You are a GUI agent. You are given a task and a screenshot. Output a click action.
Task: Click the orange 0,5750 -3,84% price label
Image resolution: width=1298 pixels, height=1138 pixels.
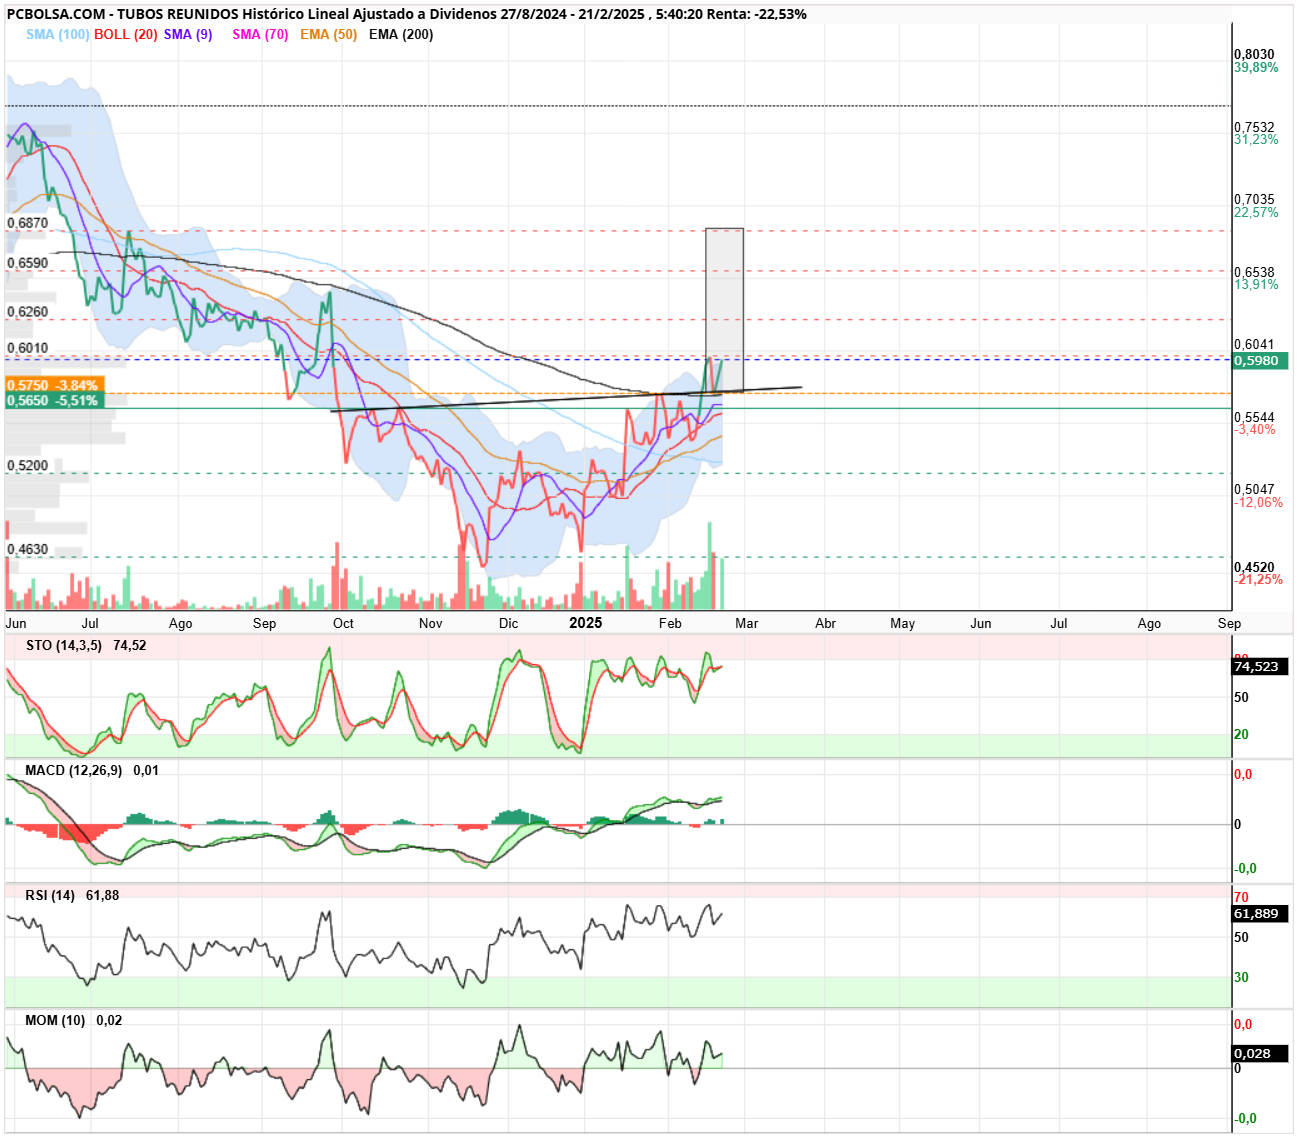click(55, 385)
